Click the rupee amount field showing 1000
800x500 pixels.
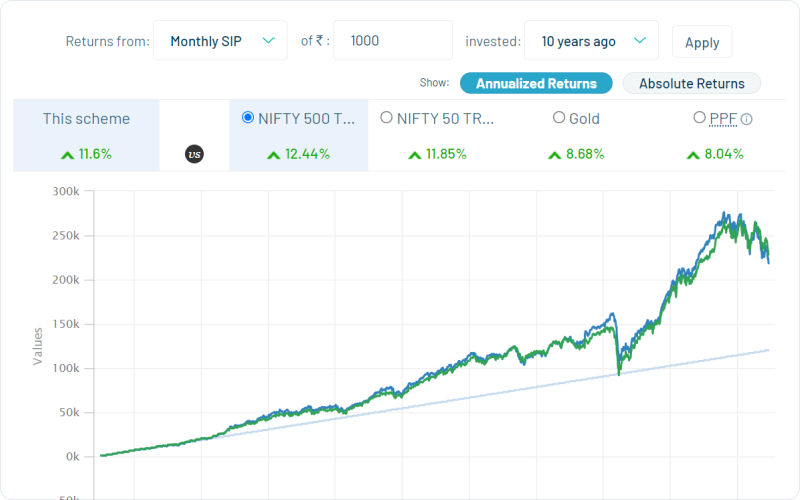click(392, 41)
